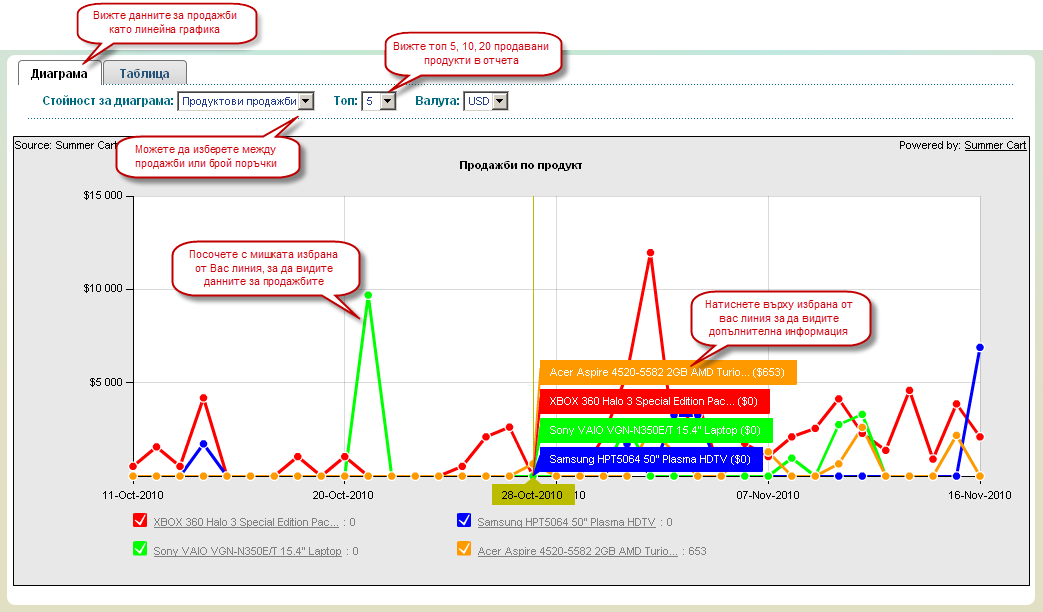Open the Валута USD dropdown
Image resolution: width=1043 pixels, height=612 pixels.
click(487, 101)
